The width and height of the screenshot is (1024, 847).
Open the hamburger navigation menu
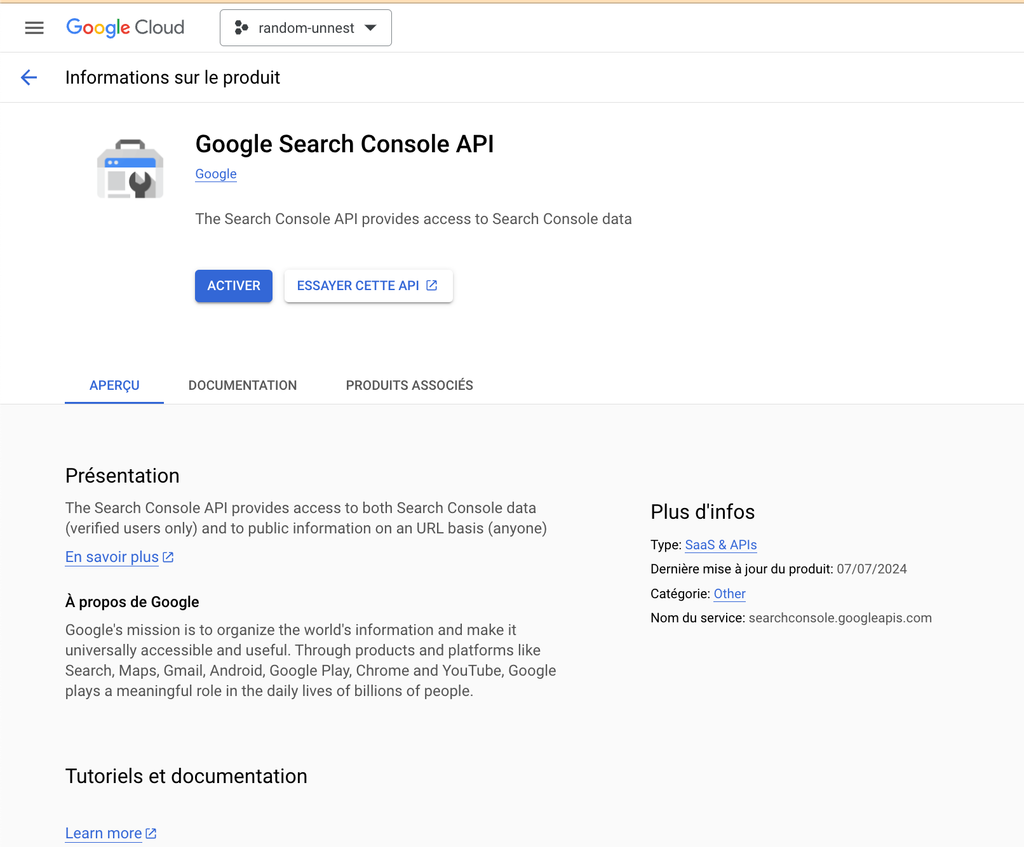(34, 27)
